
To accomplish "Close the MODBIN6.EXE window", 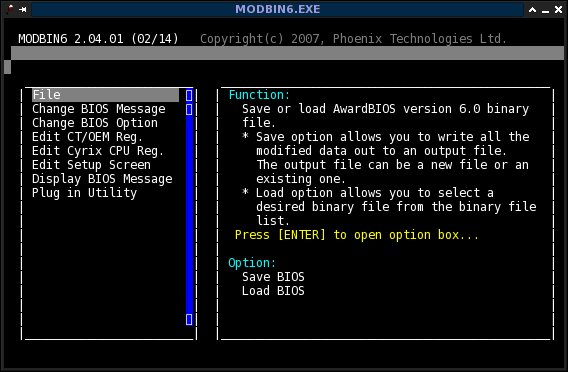I will tap(559, 10).
